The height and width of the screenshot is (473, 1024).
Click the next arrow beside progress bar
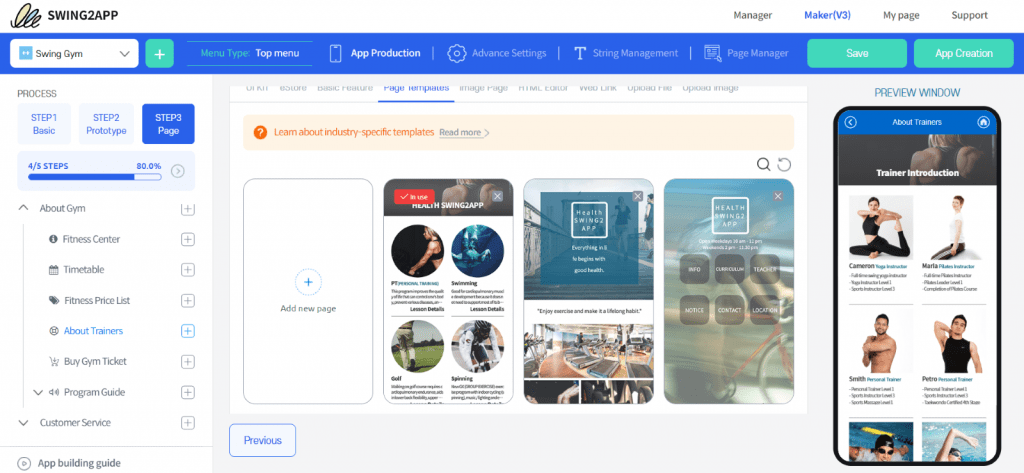coord(178,171)
